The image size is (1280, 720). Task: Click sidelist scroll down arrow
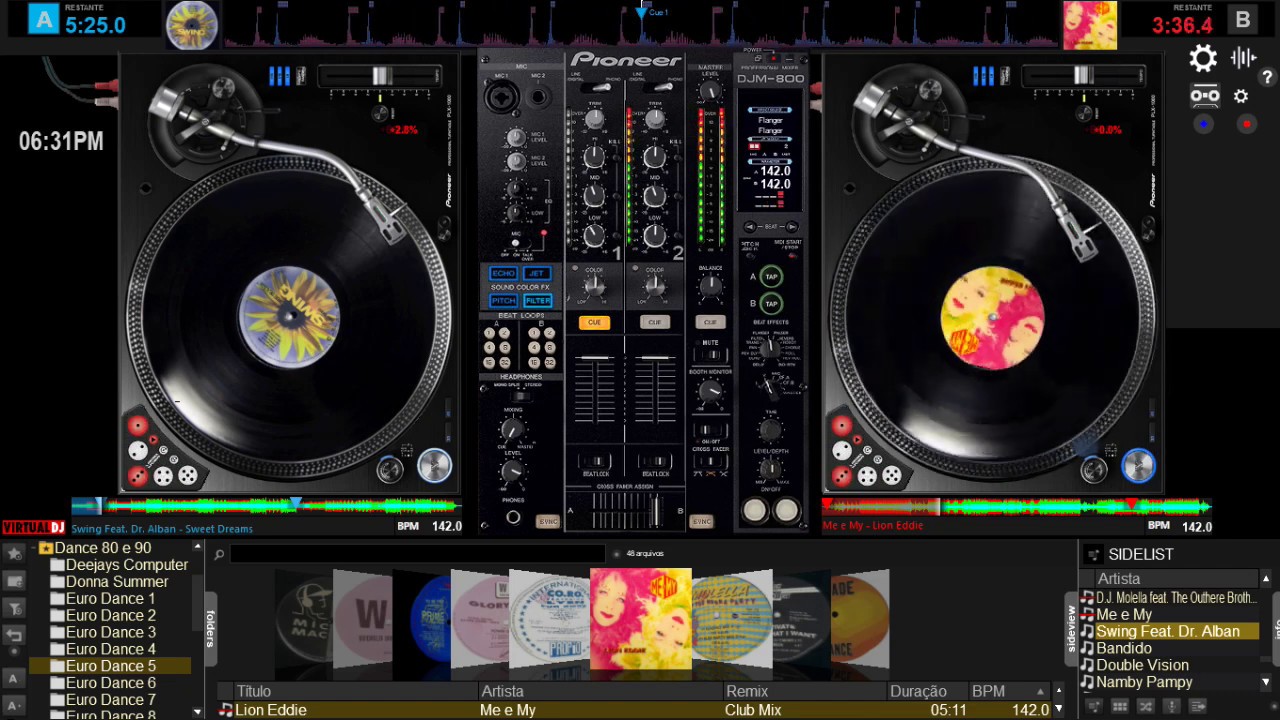click(1265, 683)
